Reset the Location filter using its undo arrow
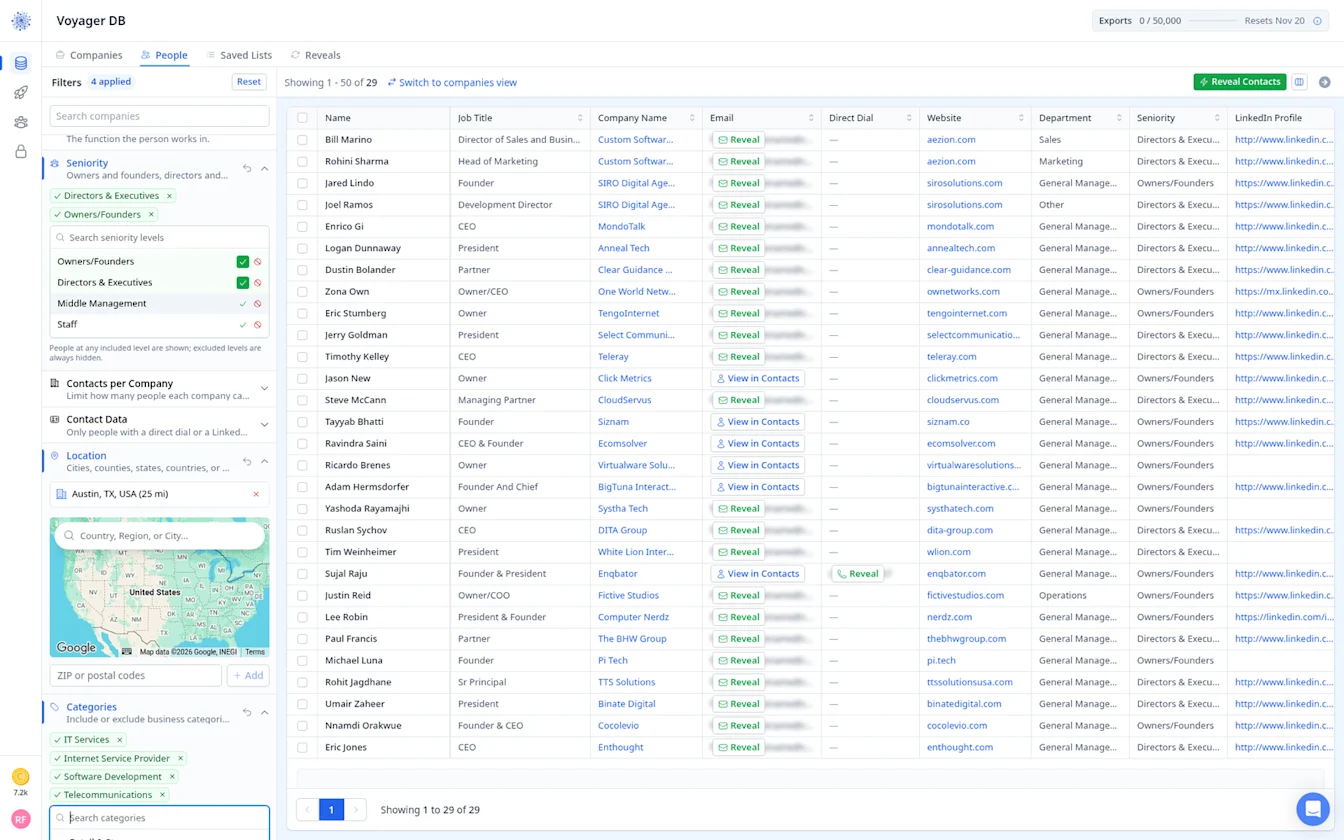 click(247, 462)
